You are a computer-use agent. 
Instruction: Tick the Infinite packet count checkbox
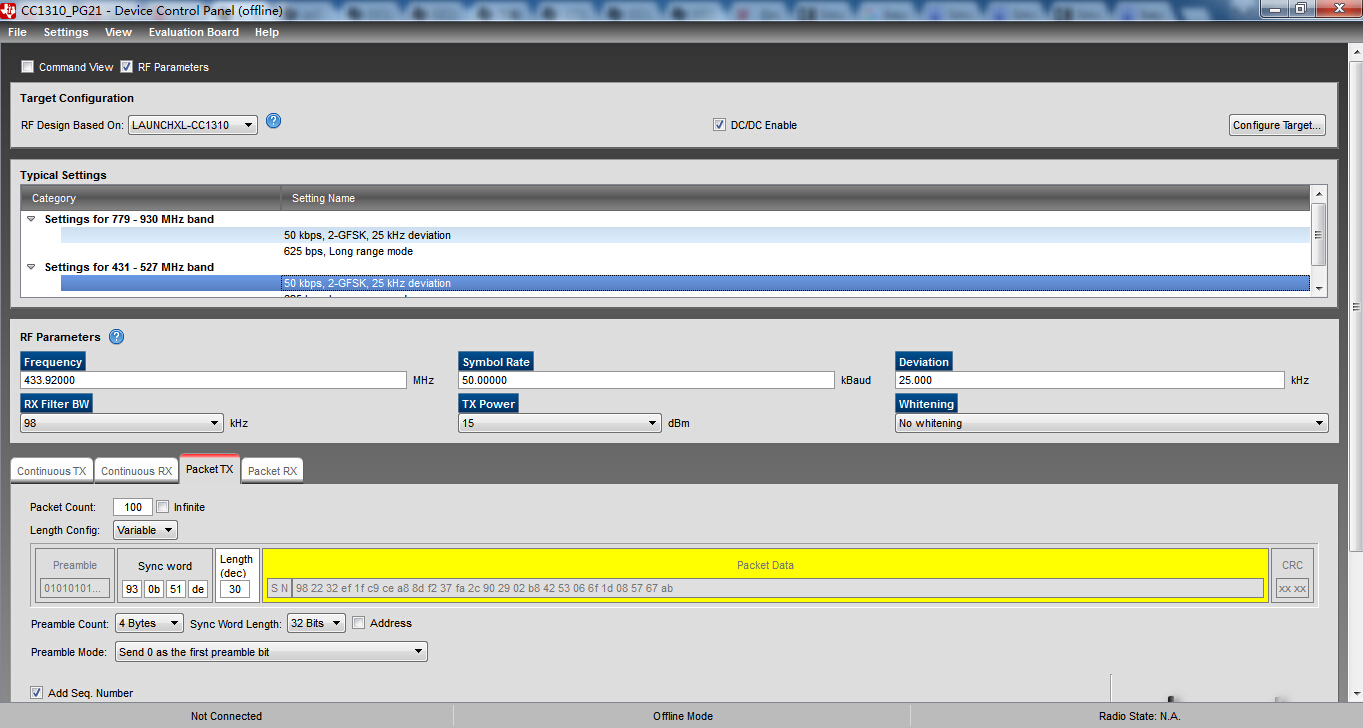click(163, 507)
